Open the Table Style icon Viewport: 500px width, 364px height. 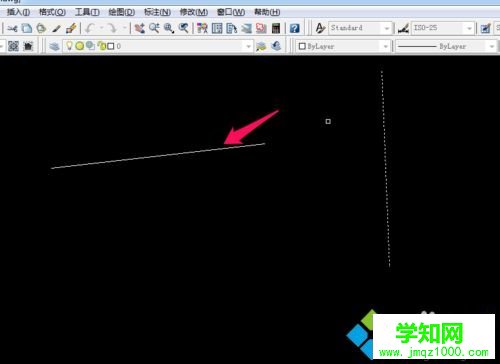[x=486, y=28]
